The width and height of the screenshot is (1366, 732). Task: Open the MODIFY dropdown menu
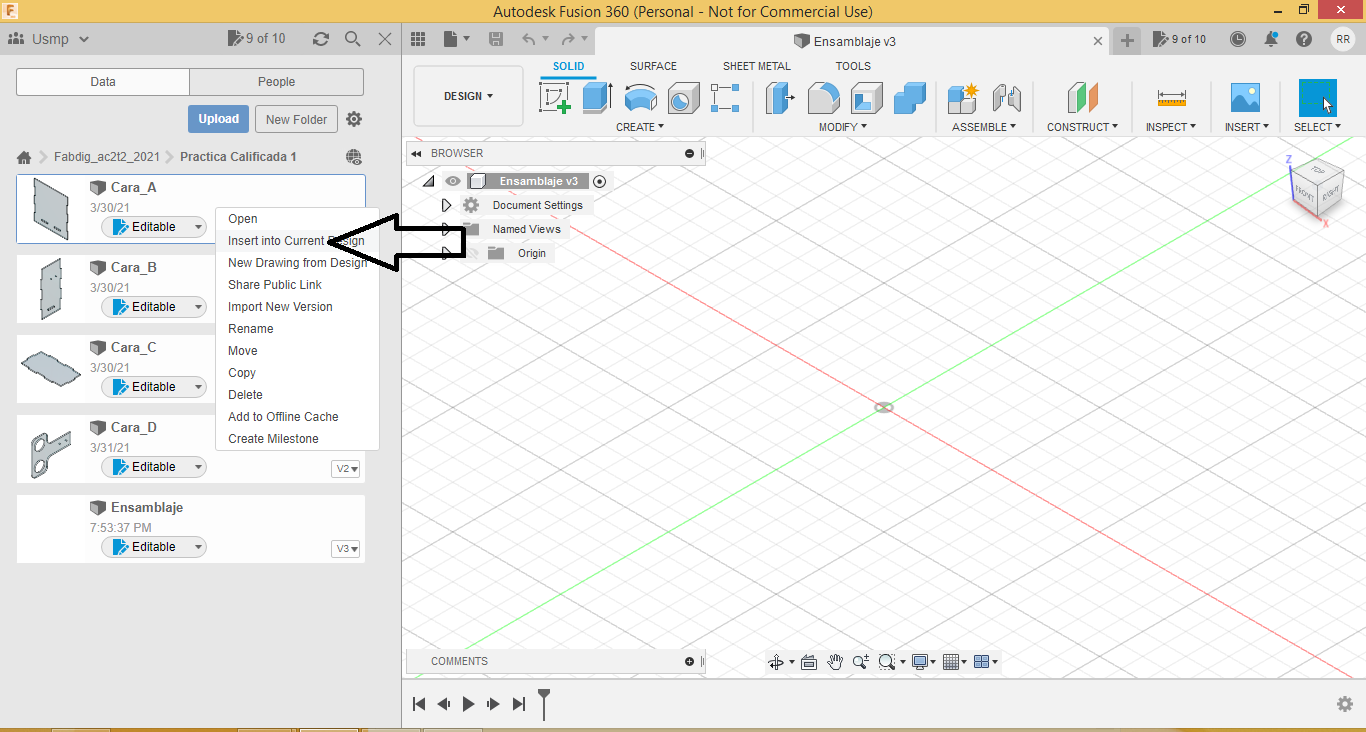point(843,127)
